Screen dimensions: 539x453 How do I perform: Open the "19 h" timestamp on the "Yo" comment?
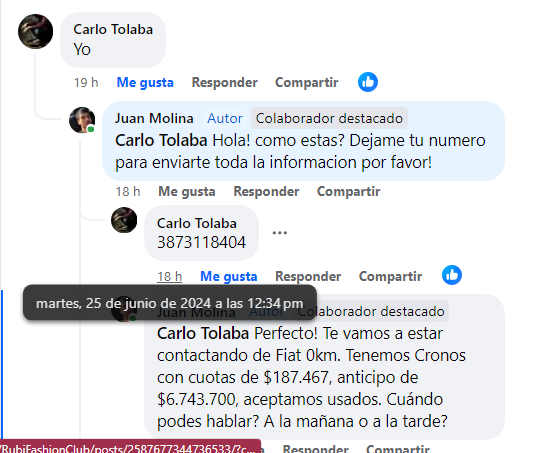pos(86,82)
